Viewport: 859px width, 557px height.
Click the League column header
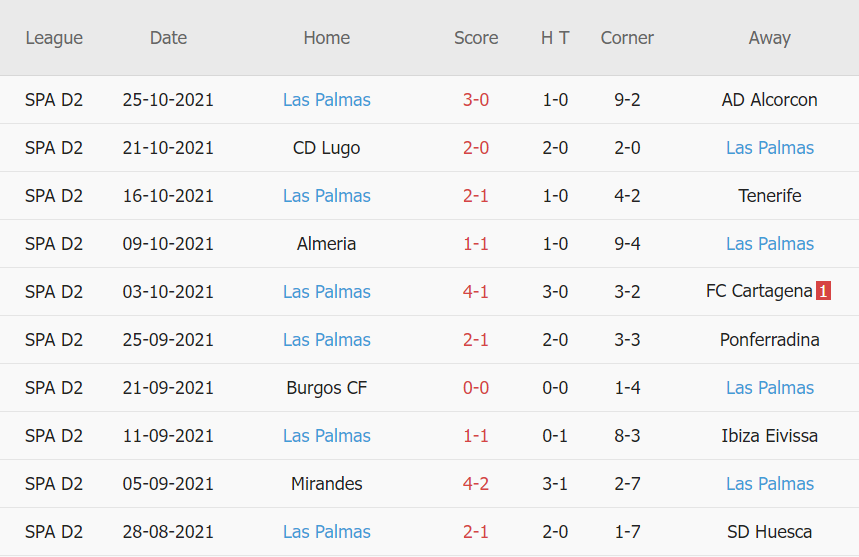(x=54, y=38)
